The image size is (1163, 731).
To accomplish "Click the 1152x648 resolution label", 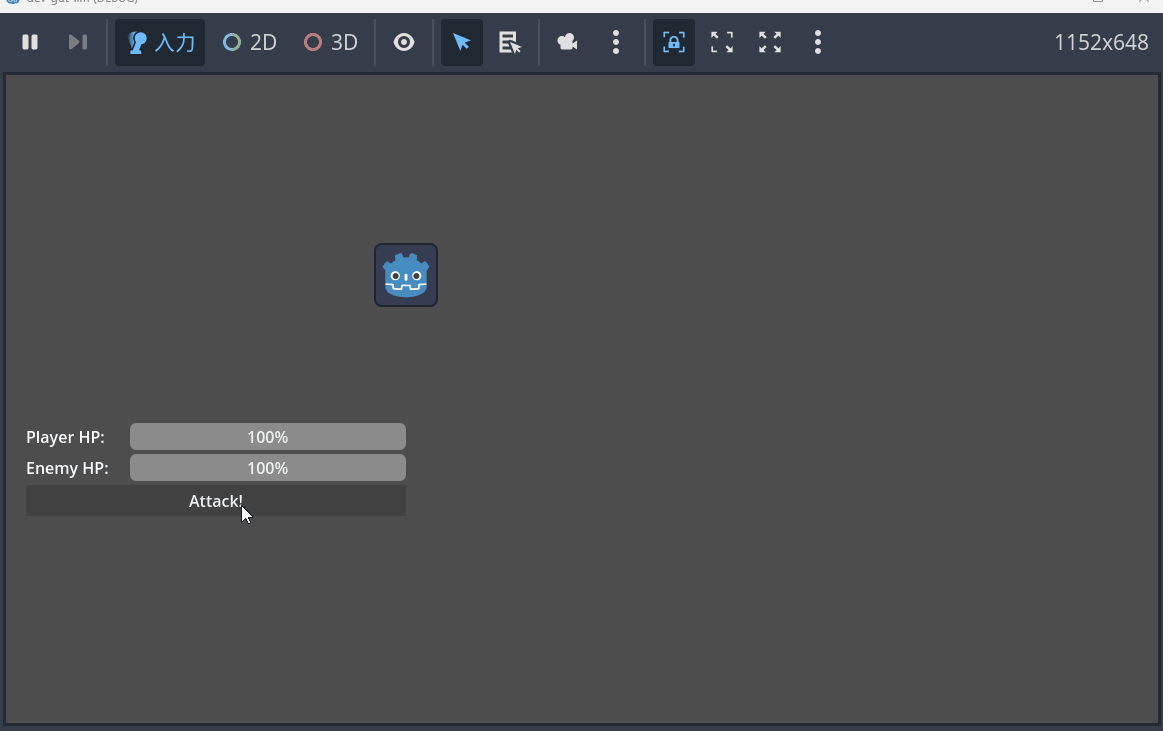I will (1101, 42).
